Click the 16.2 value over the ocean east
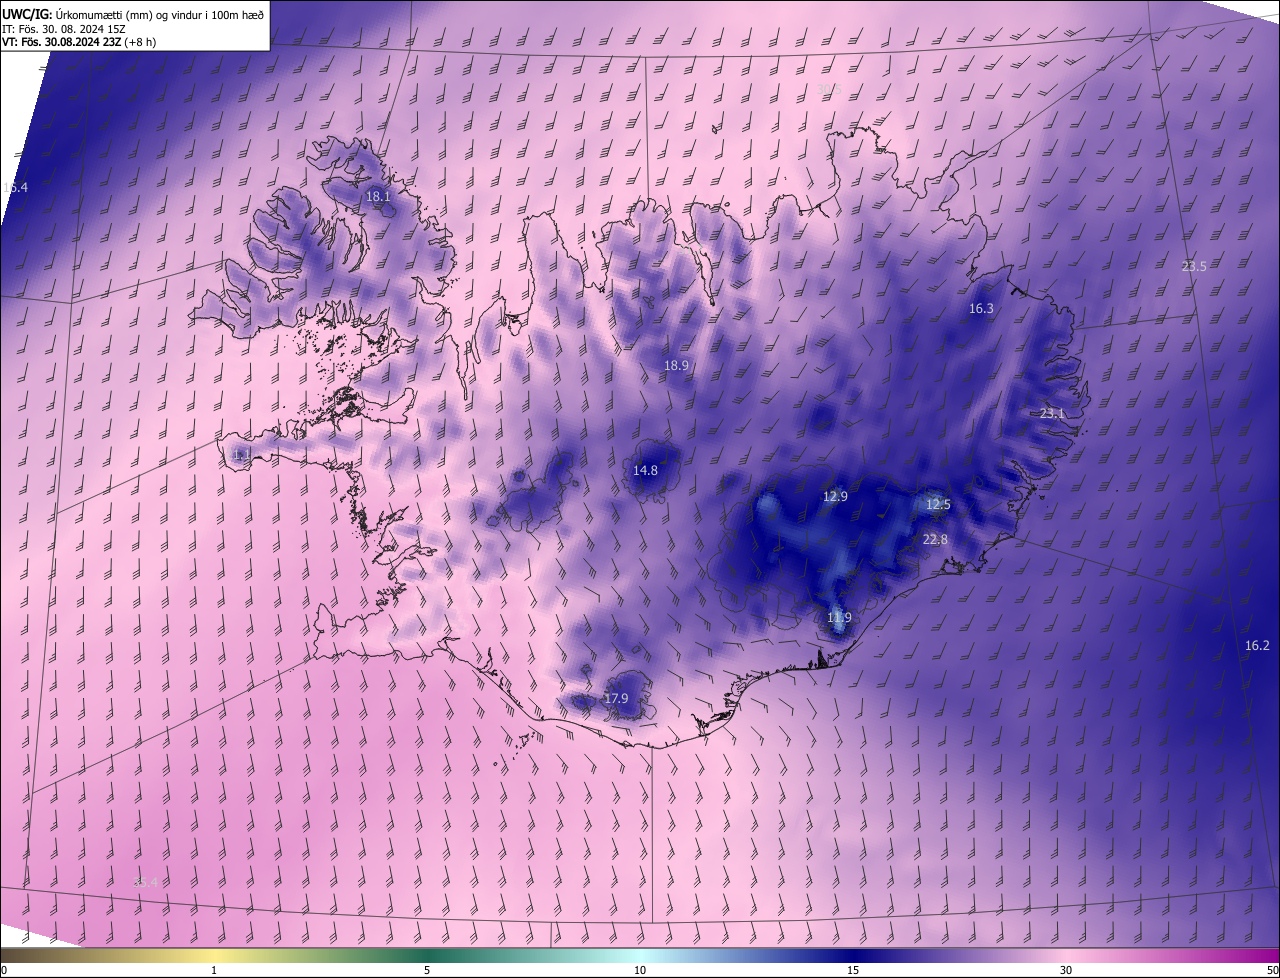Screen dimensions: 1280x978 [1257, 646]
